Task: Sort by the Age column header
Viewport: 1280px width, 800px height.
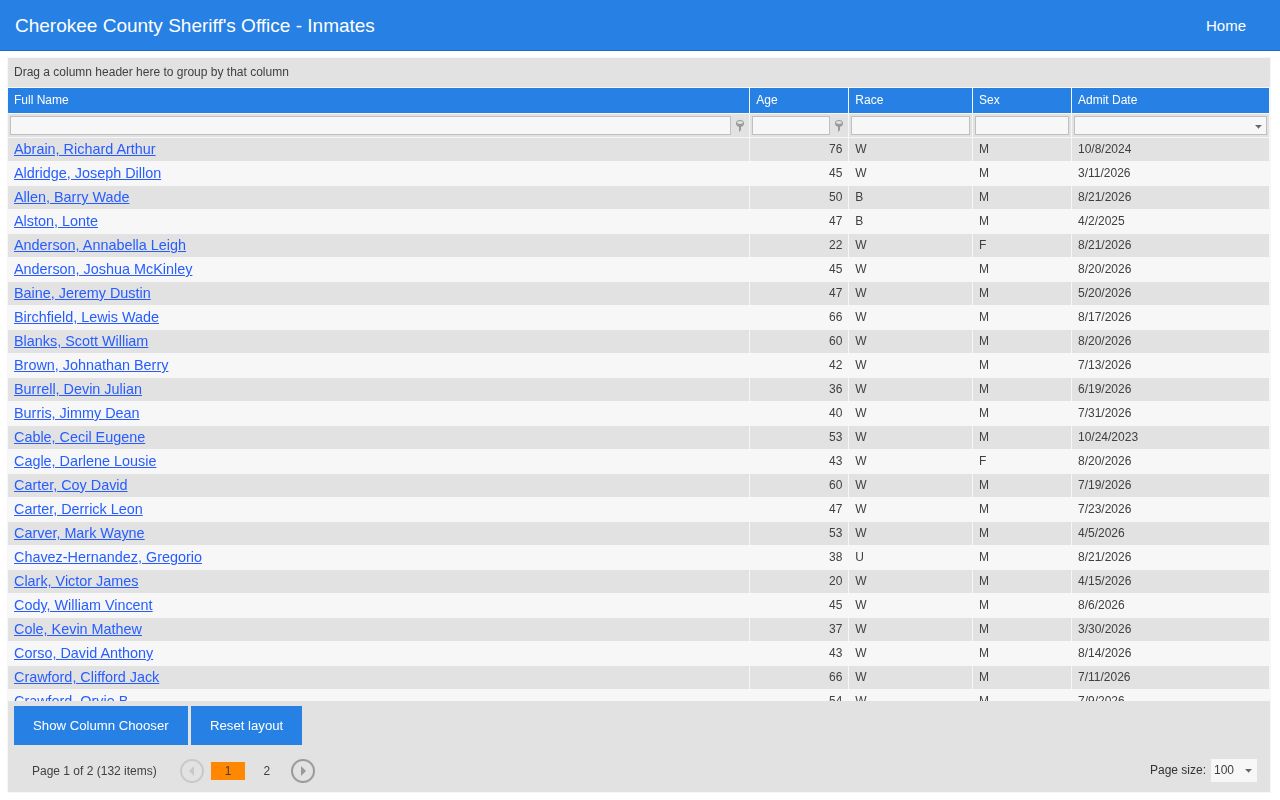Action: (799, 100)
